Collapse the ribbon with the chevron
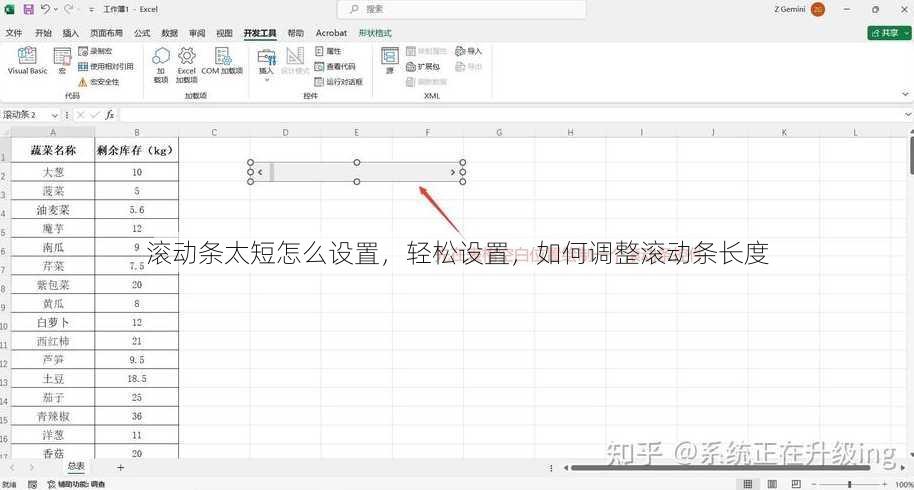The image size is (914, 490). tap(905, 94)
